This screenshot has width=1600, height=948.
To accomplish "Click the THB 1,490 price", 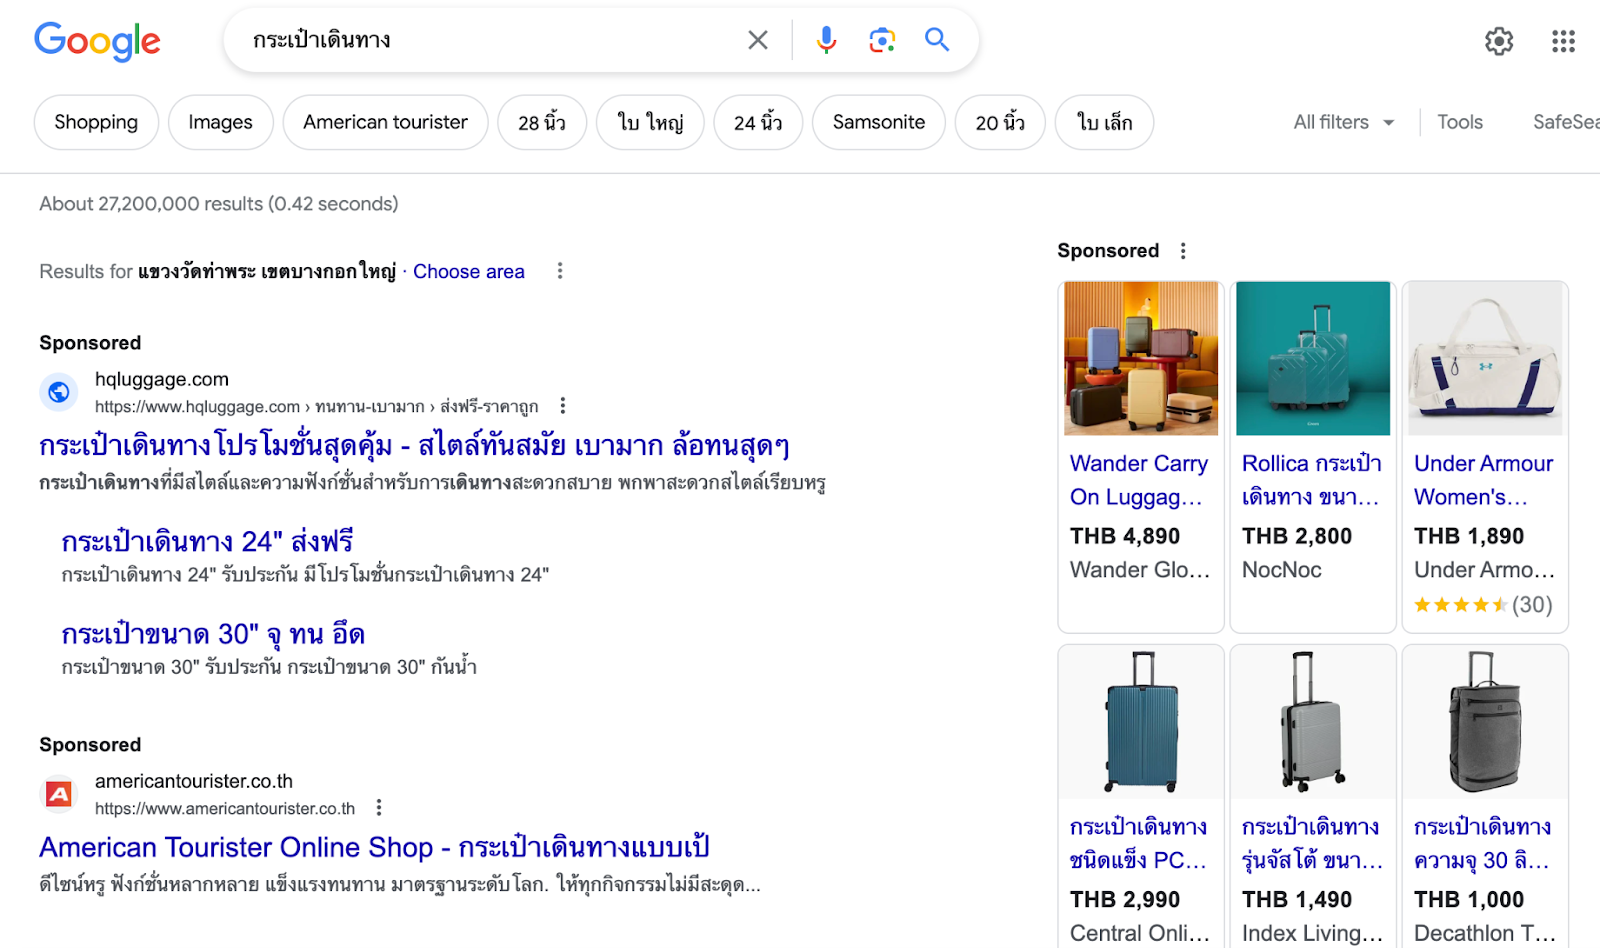I will (1297, 900).
